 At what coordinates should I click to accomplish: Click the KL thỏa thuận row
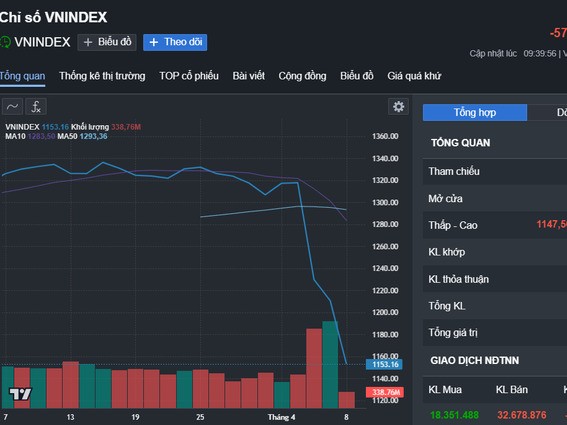(x=495, y=279)
